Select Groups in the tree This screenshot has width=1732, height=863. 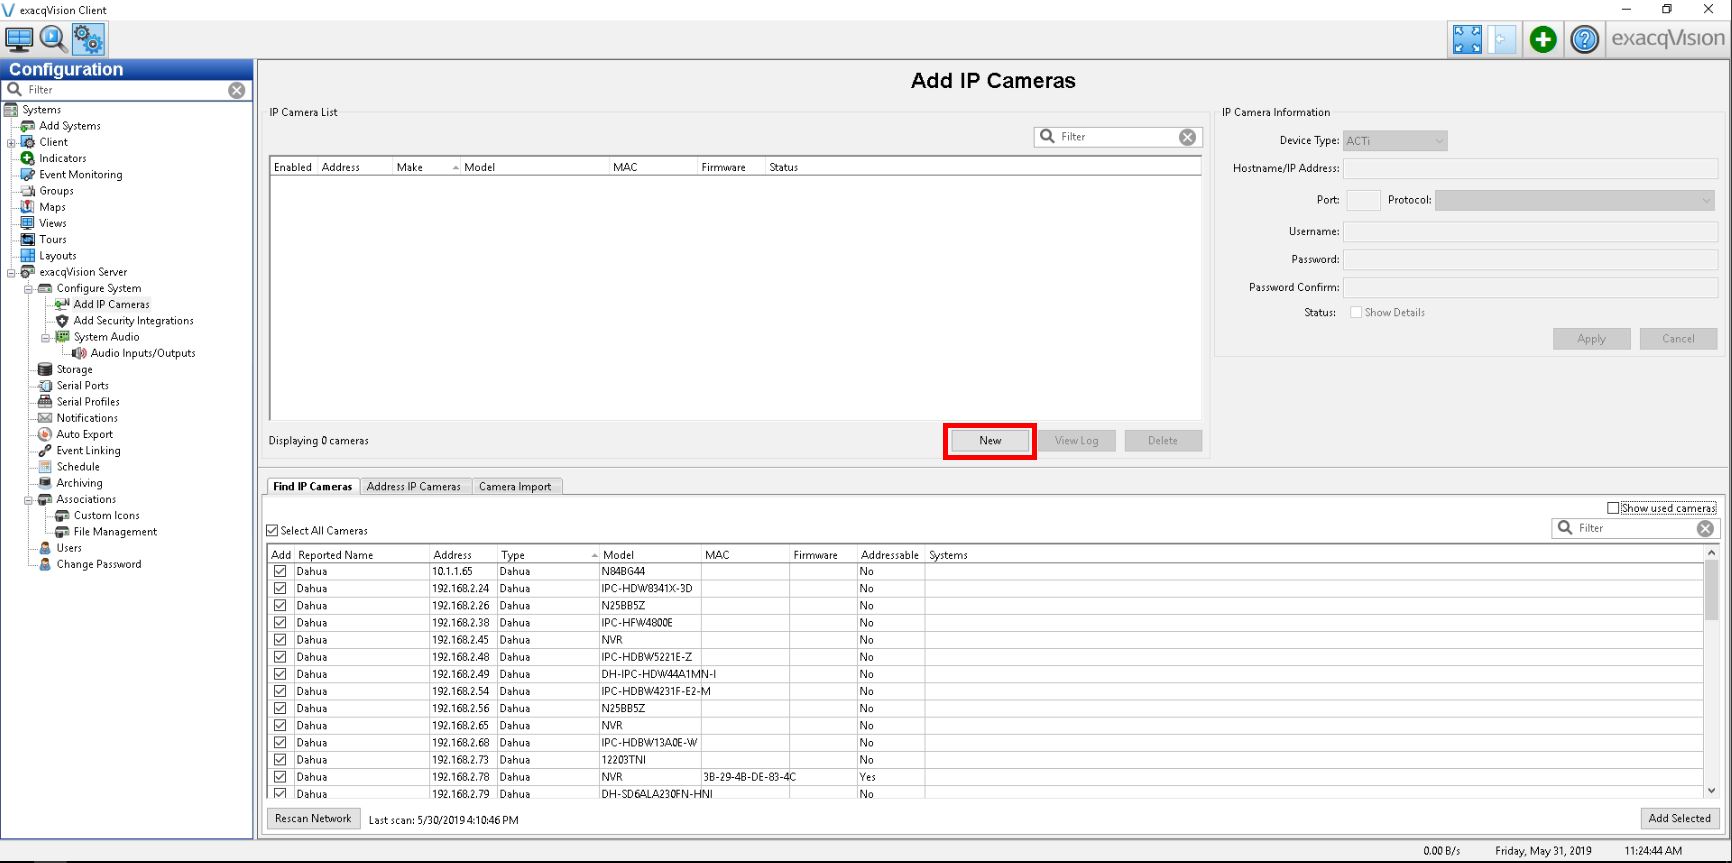coord(56,191)
